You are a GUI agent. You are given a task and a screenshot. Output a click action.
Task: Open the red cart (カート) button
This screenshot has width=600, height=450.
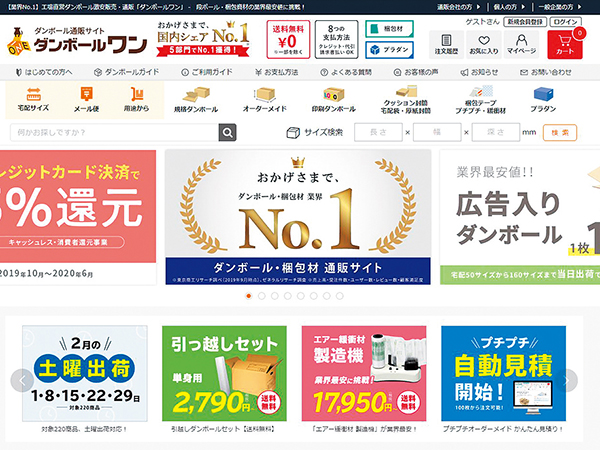(x=565, y=44)
